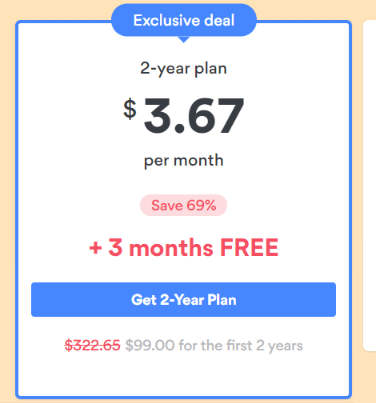
Task: Click the dollar sign beside the price
Action: (130, 109)
